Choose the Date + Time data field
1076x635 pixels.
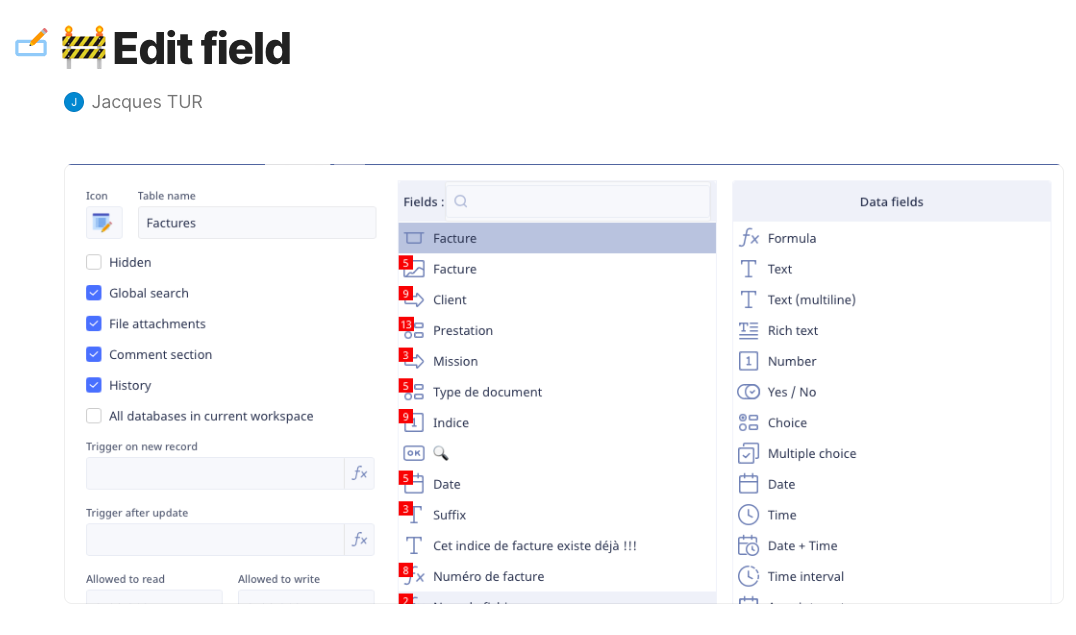point(802,545)
